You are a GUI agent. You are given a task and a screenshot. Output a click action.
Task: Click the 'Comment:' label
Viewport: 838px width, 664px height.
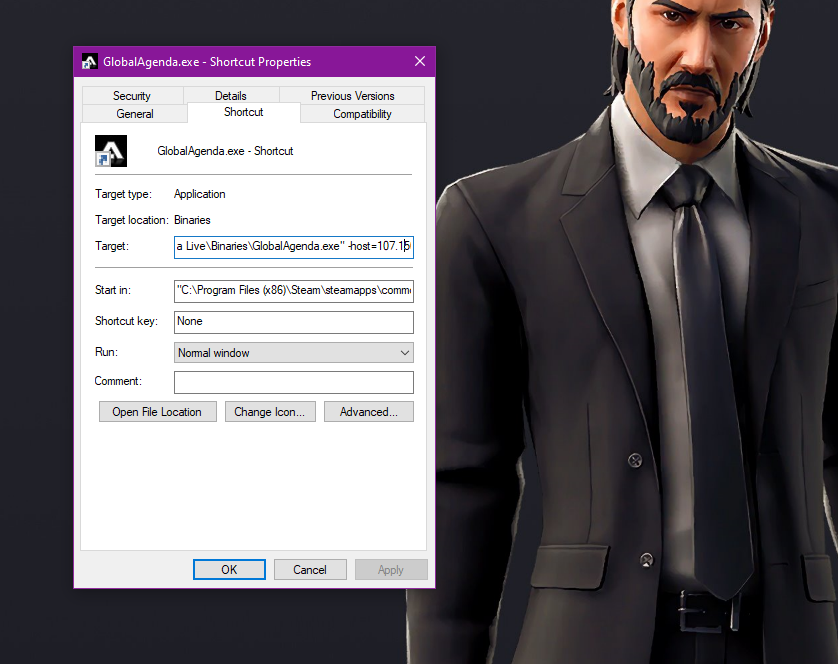point(118,381)
